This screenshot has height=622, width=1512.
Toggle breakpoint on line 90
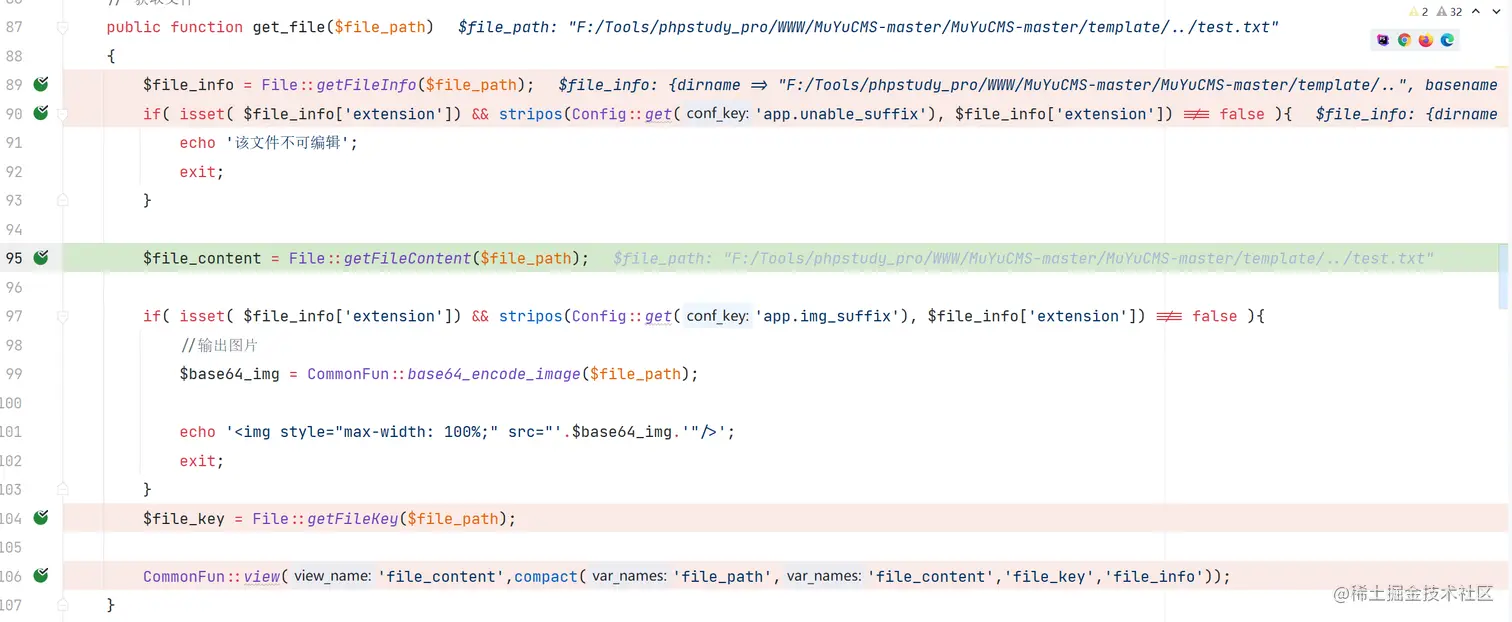41,114
